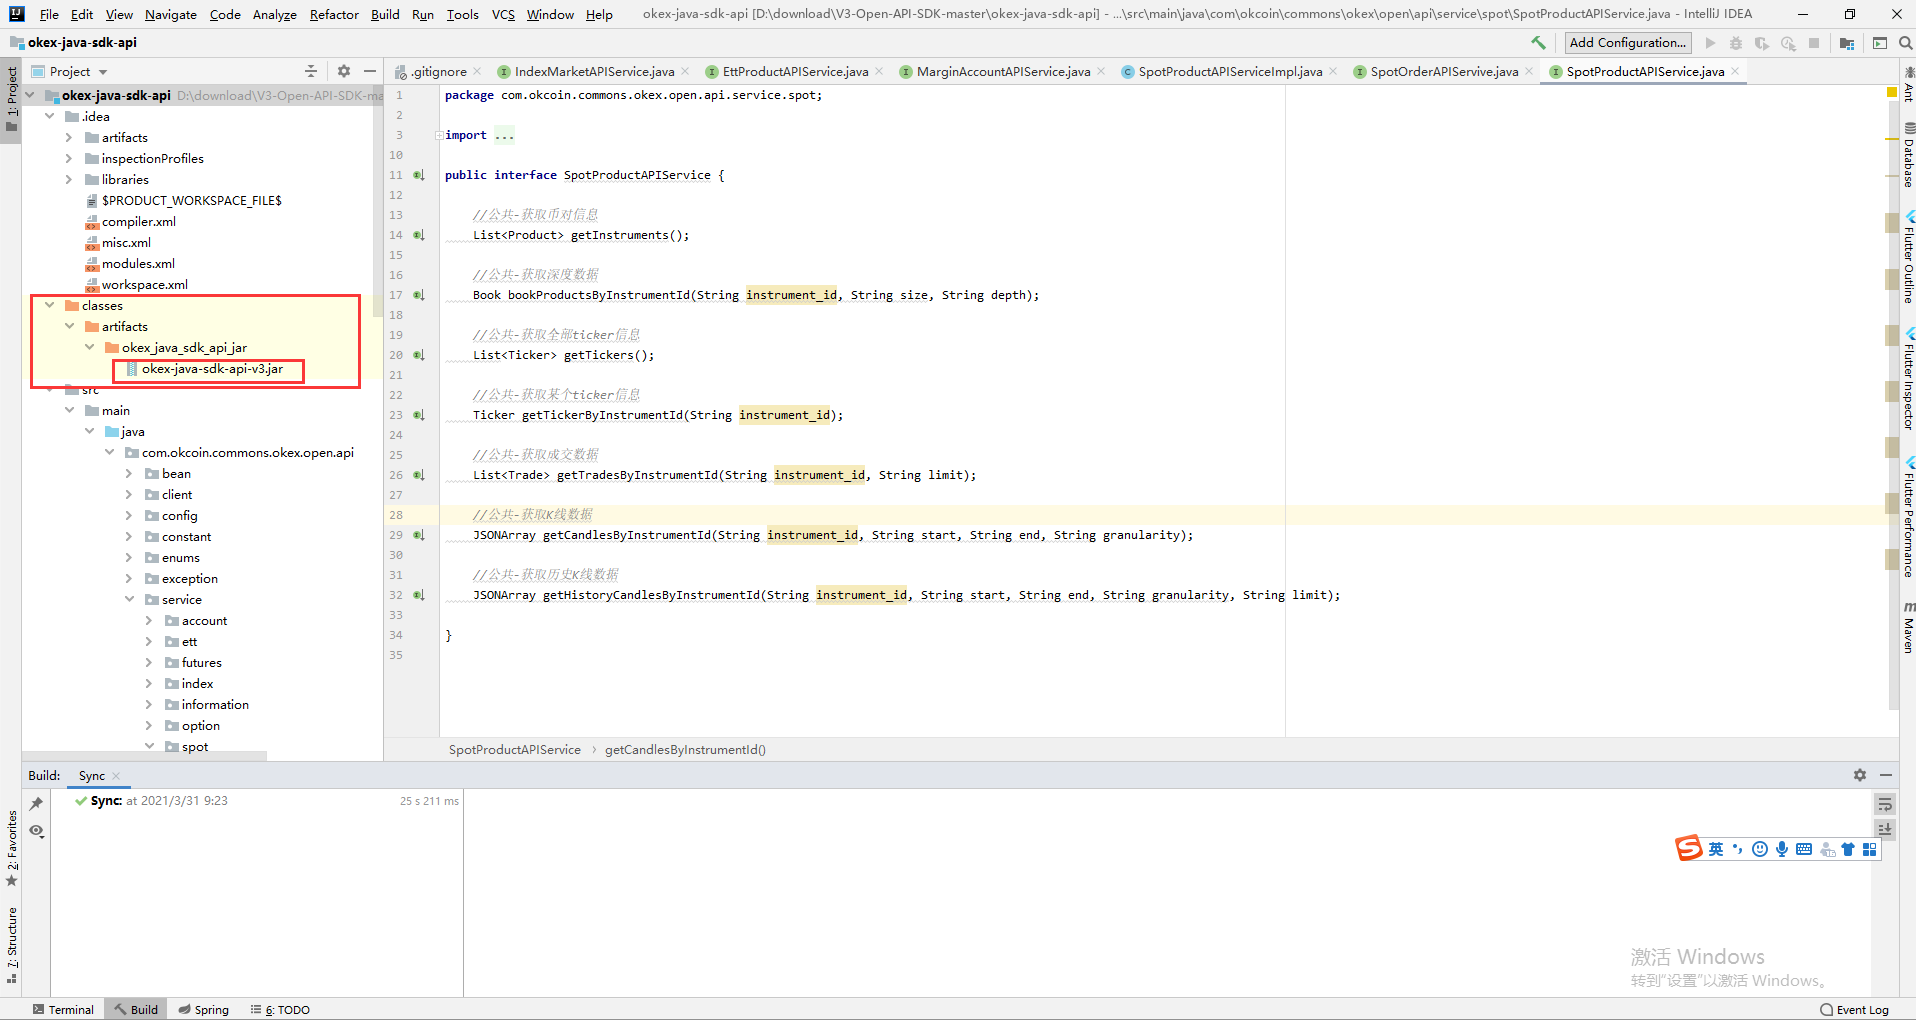This screenshot has height=1020, width=1916.
Task: Collapse all in Project panel
Action: point(311,71)
